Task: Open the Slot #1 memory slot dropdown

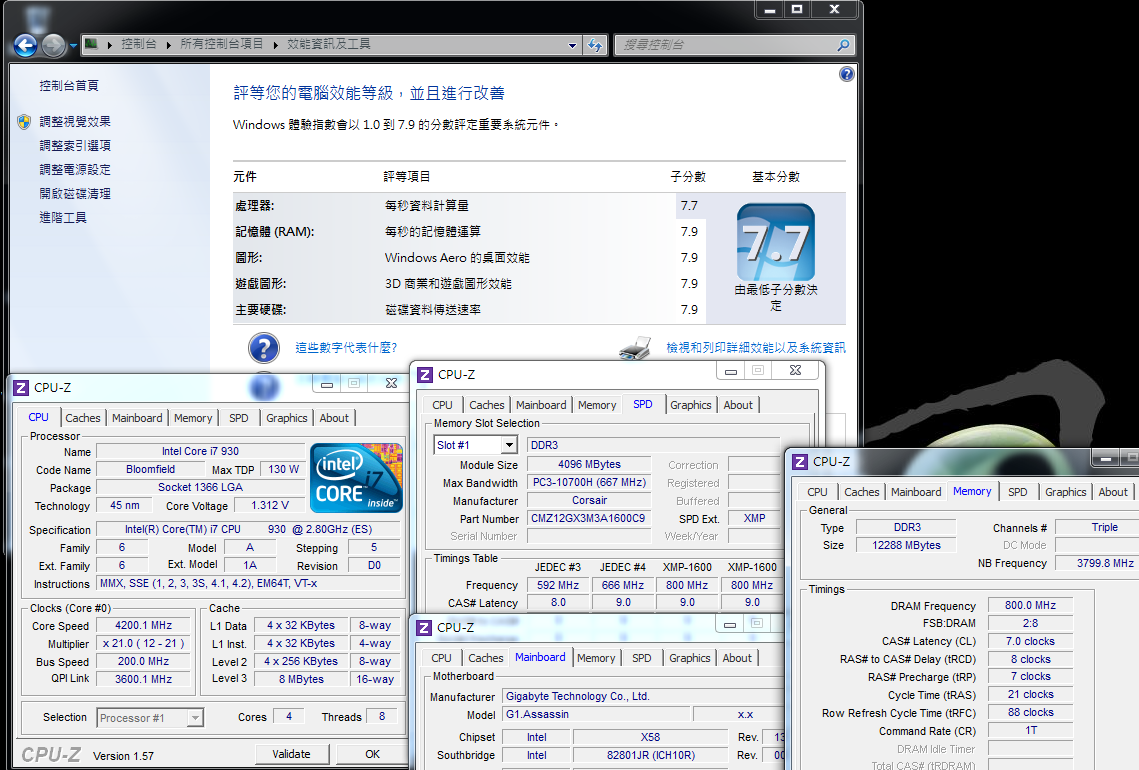Action: [x=508, y=445]
